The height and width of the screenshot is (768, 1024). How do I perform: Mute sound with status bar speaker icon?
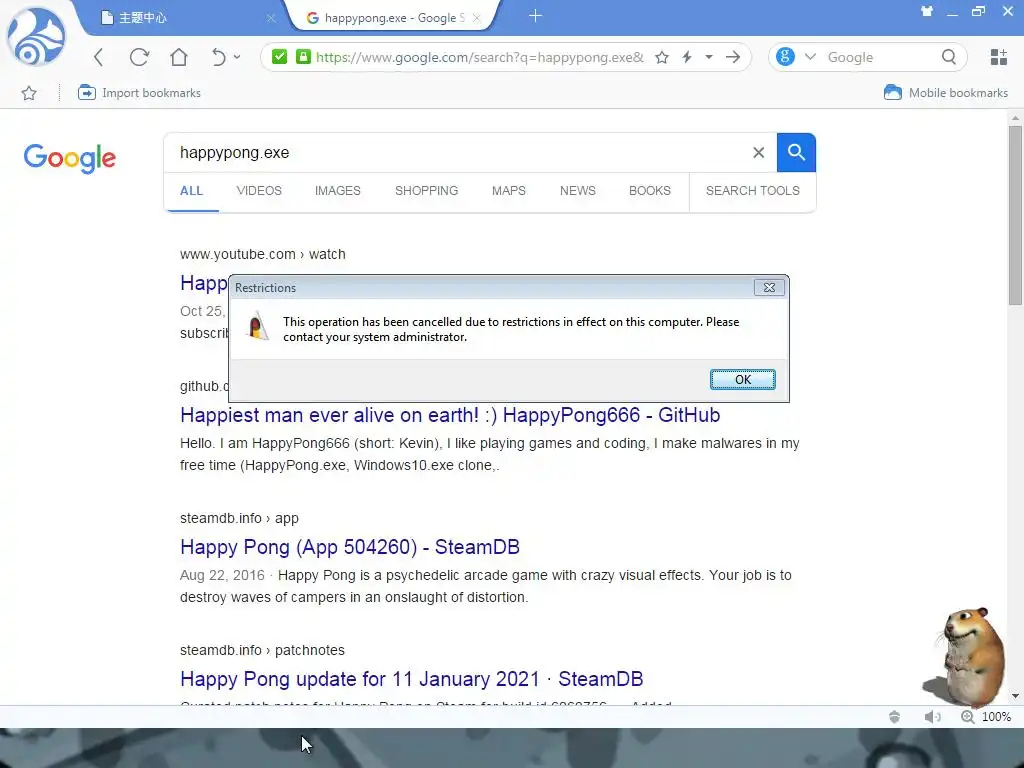(932, 716)
